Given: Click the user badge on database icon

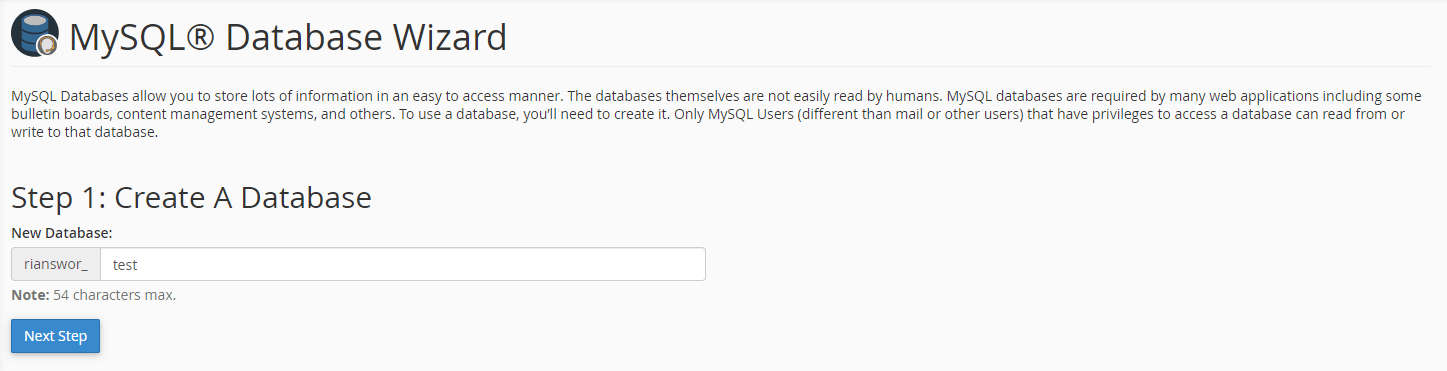Looking at the screenshot, I should 47,46.
